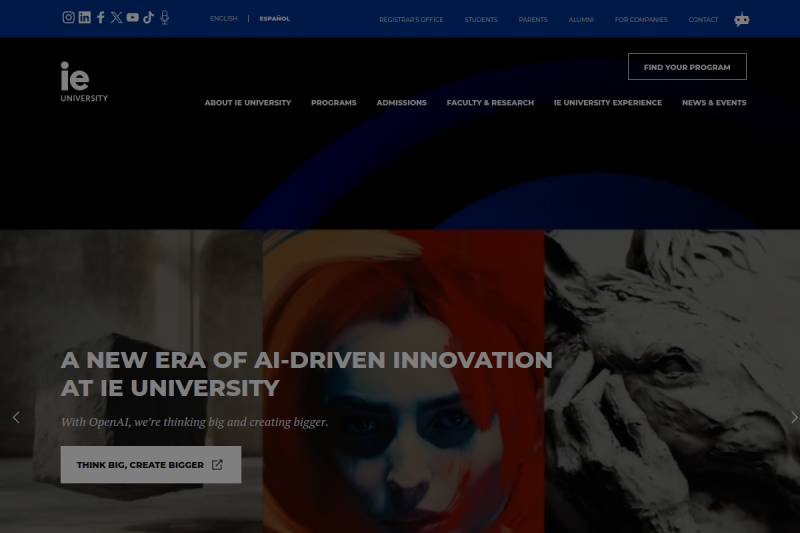
Task: Open the Alumni link
Action: point(581,19)
